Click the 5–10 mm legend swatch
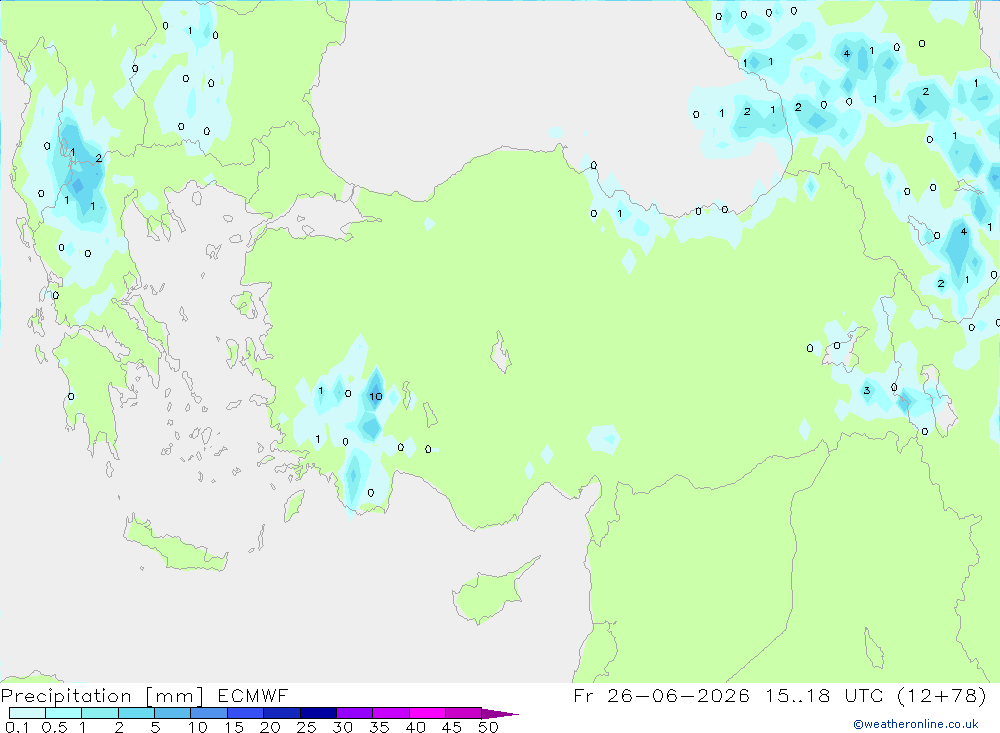The height and width of the screenshot is (733, 1000). pyautogui.click(x=173, y=713)
